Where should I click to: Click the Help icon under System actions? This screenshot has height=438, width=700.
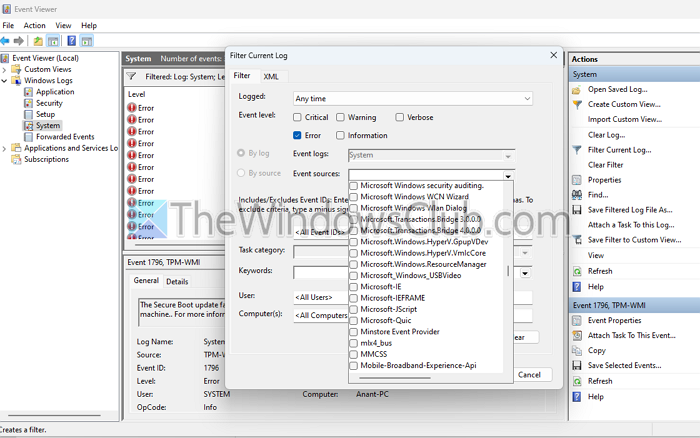[577, 287]
